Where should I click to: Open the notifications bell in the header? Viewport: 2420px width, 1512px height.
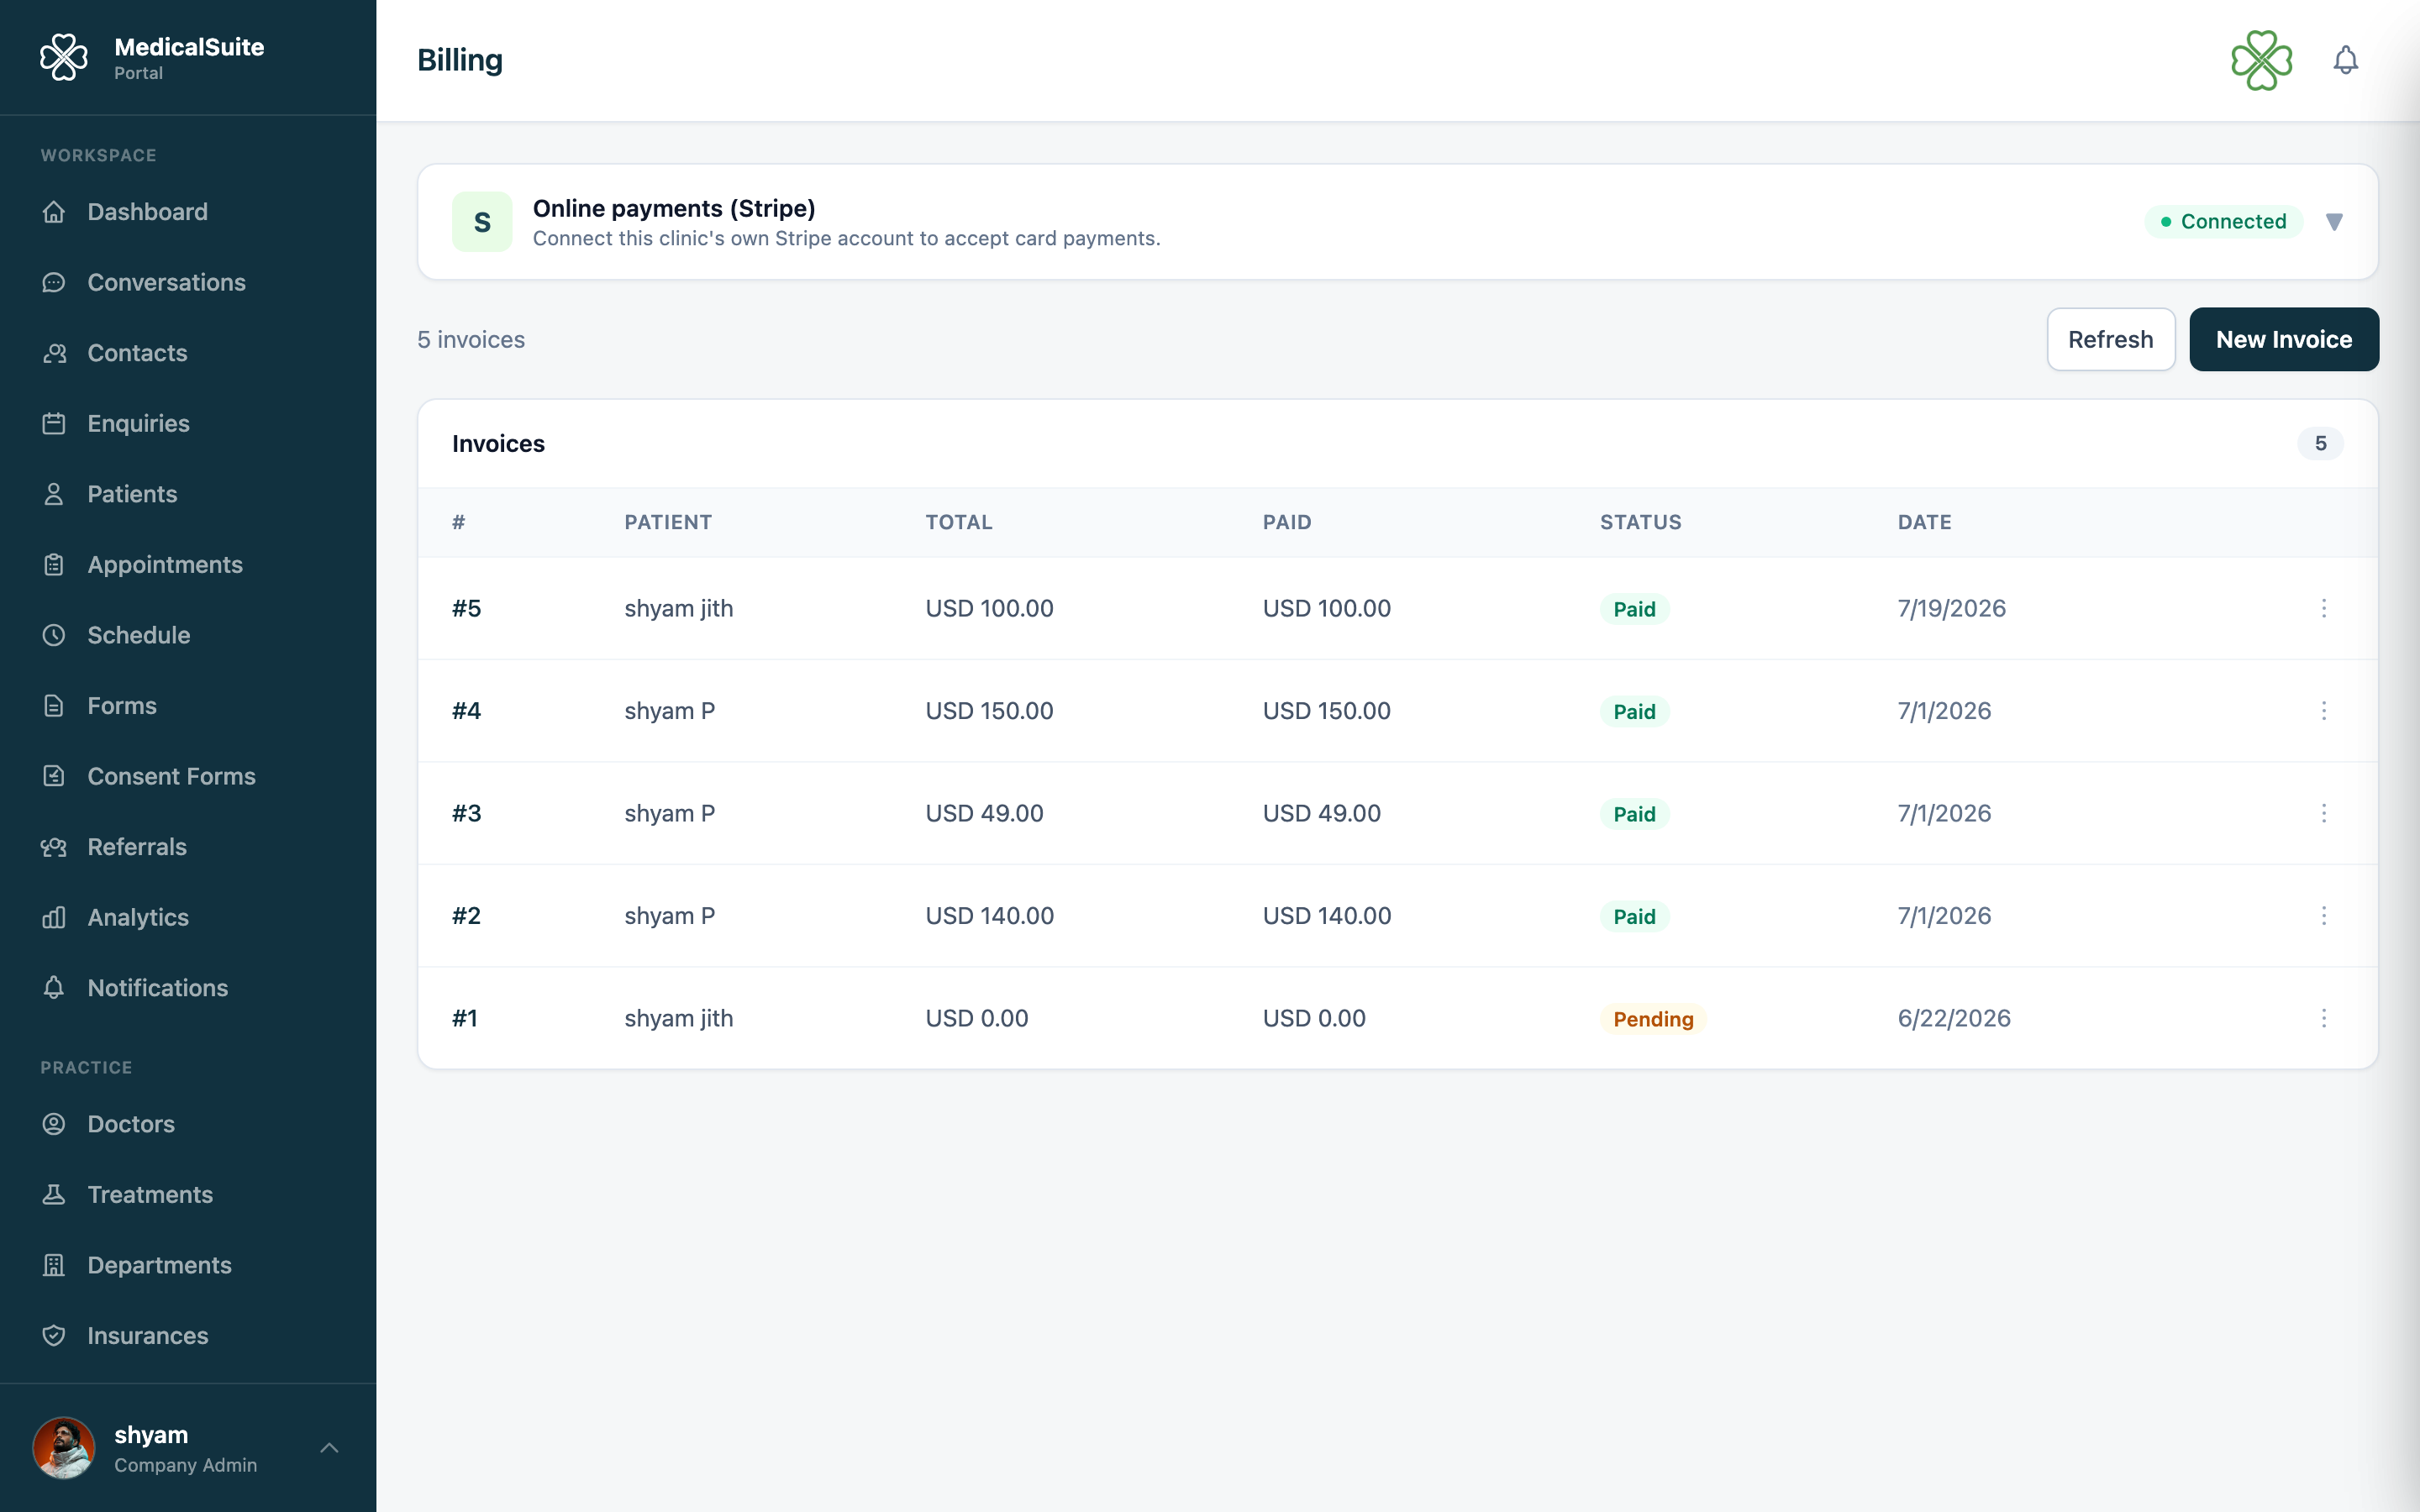(x=2345, y=60)
